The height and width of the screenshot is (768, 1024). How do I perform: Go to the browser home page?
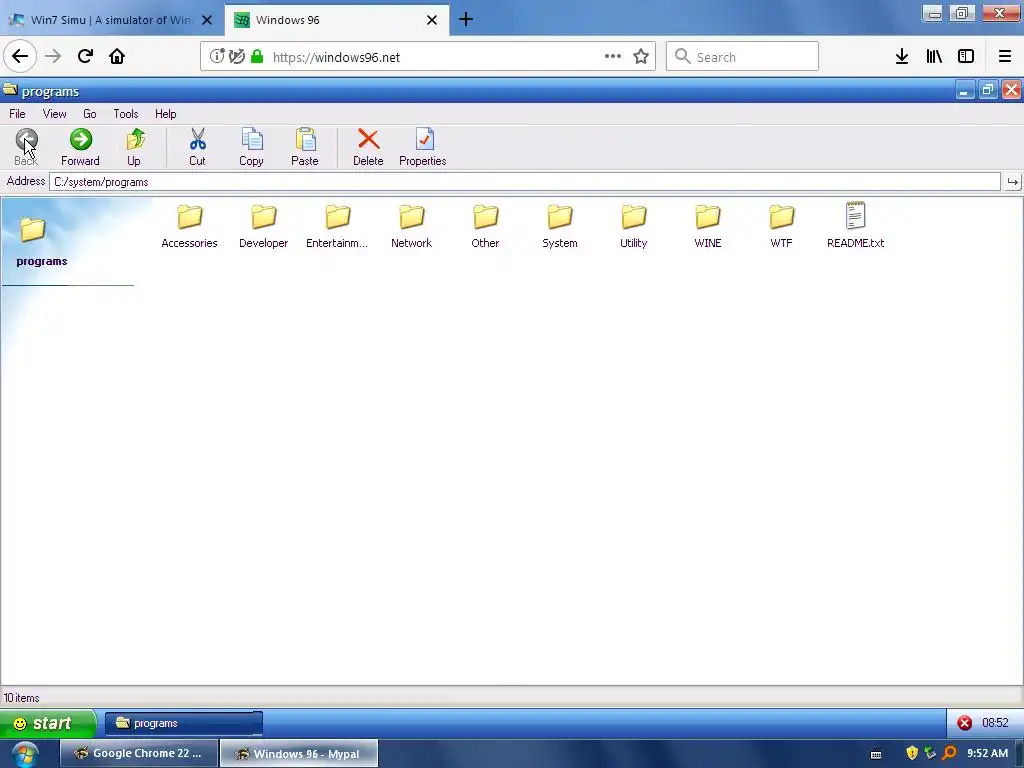pos(117,56)
